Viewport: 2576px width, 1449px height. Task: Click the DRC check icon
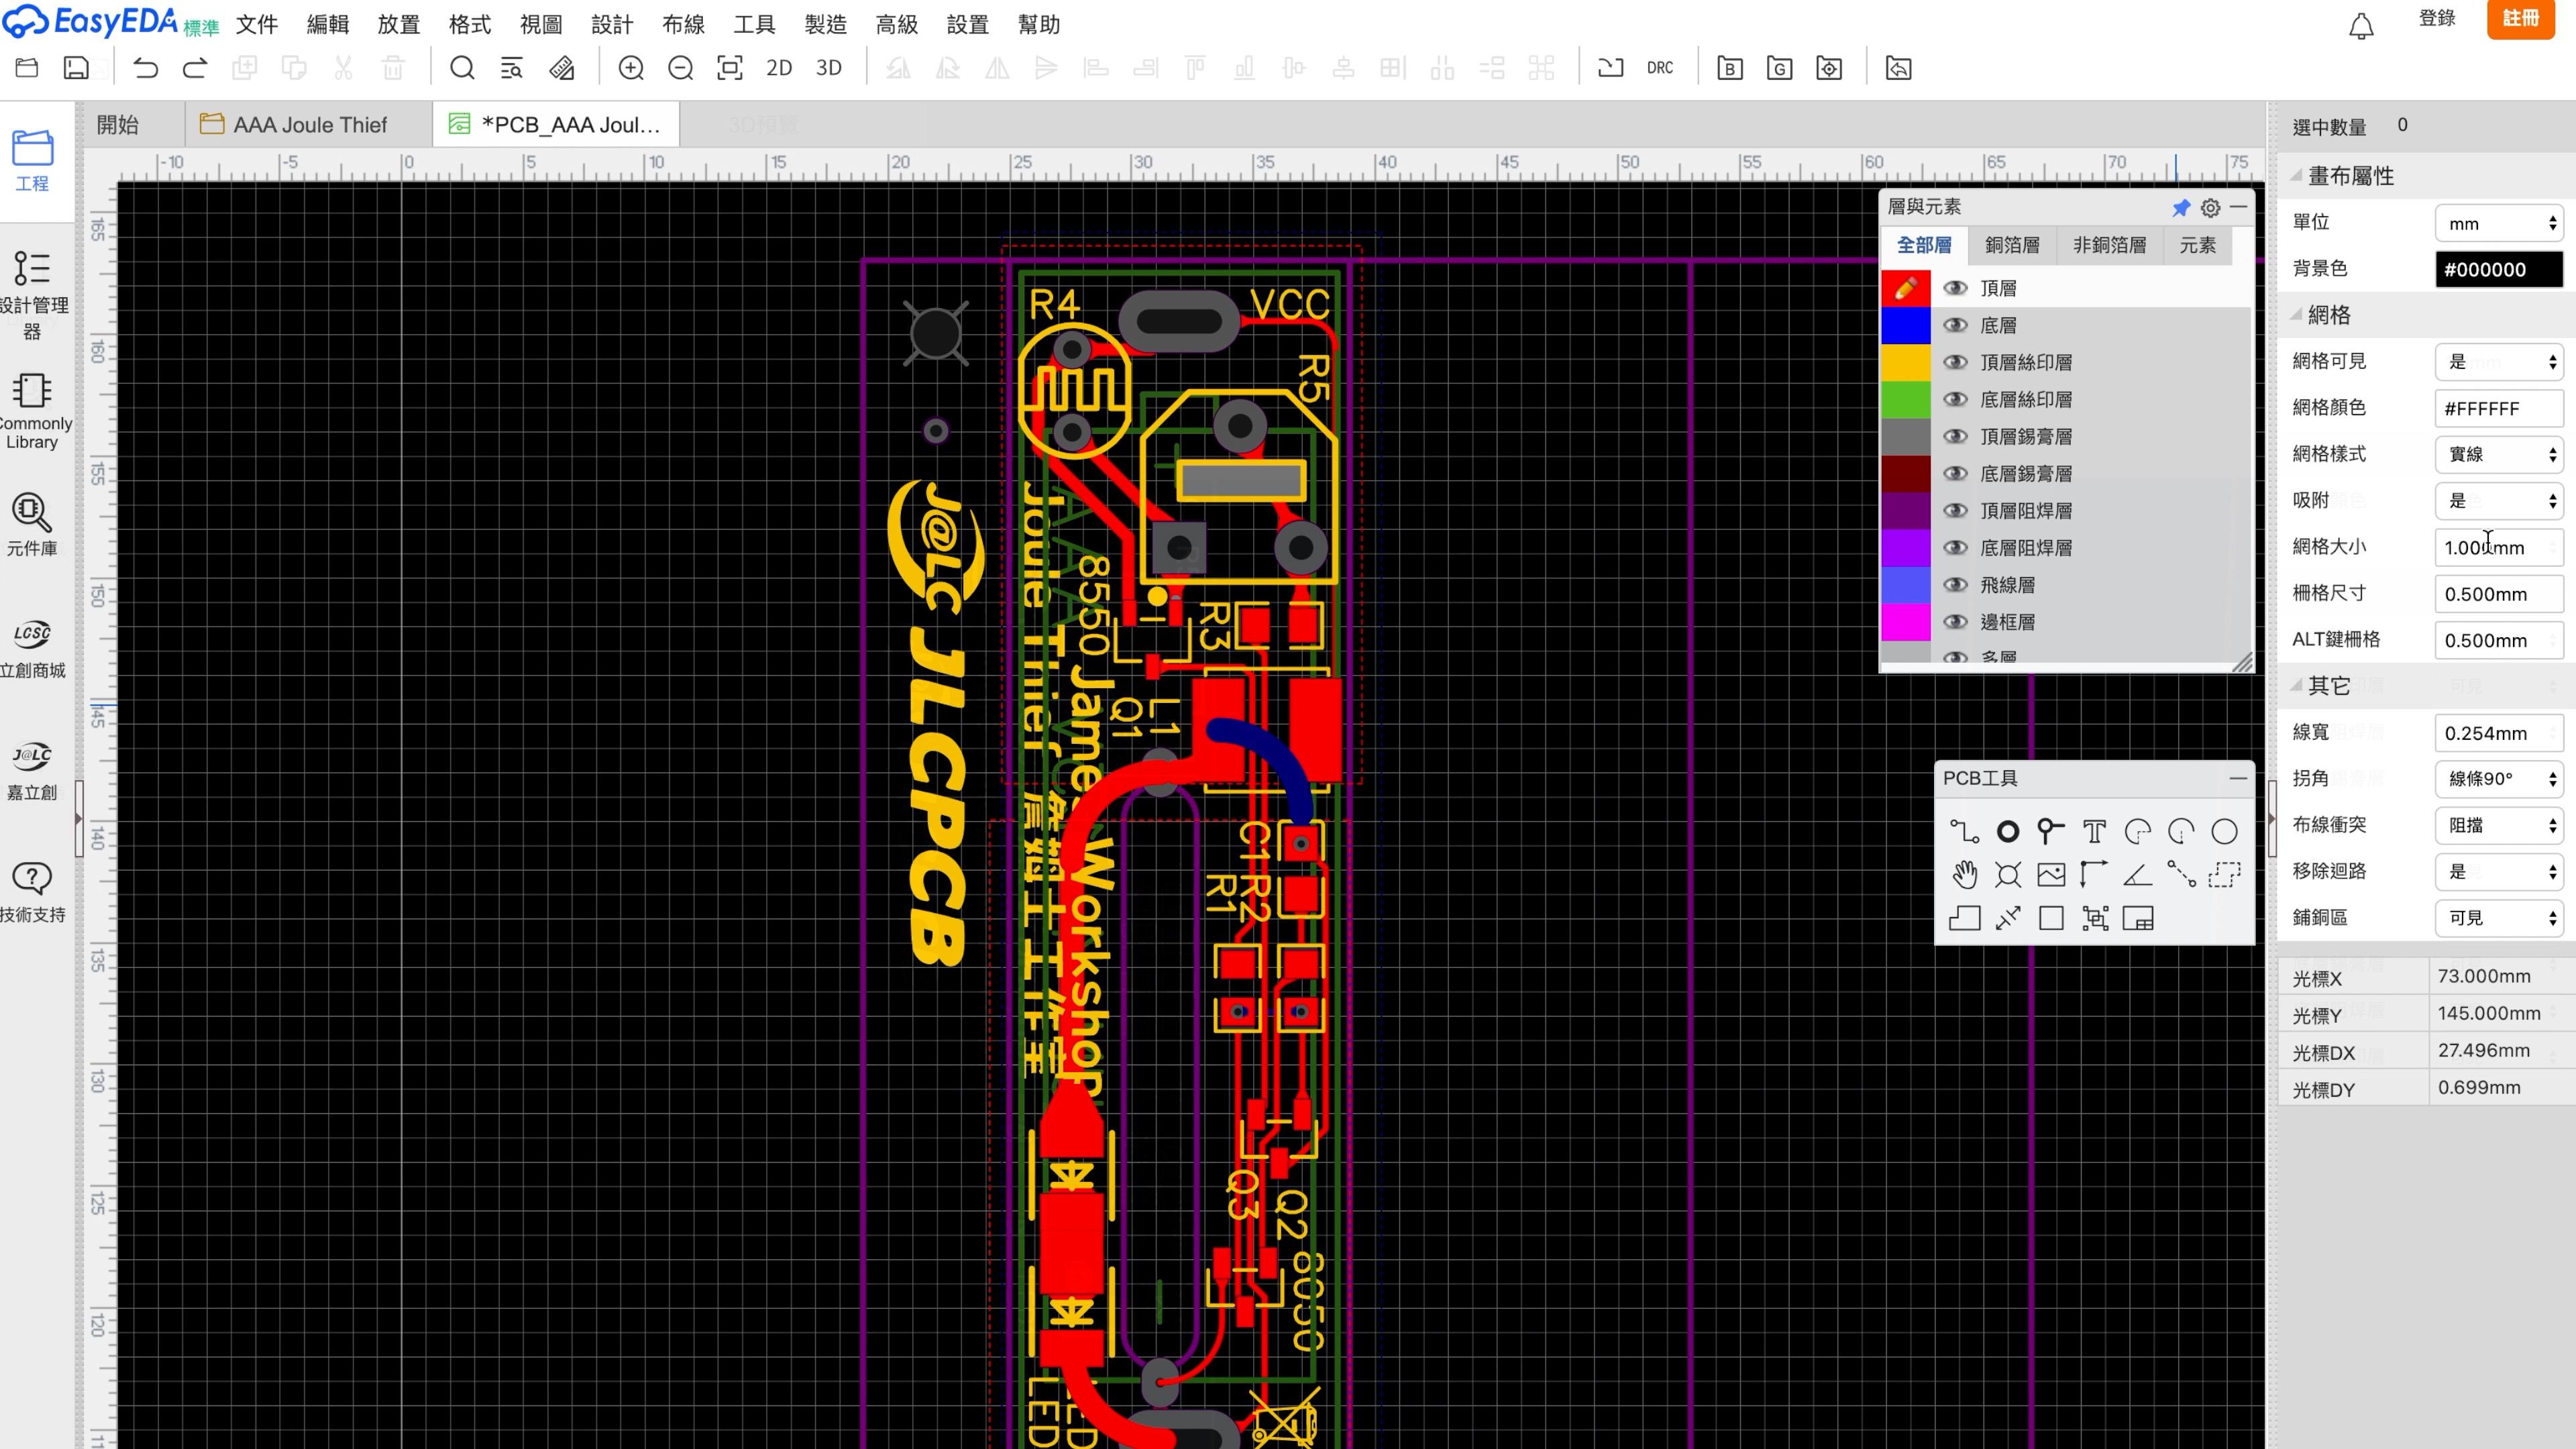click(1659, 68)
